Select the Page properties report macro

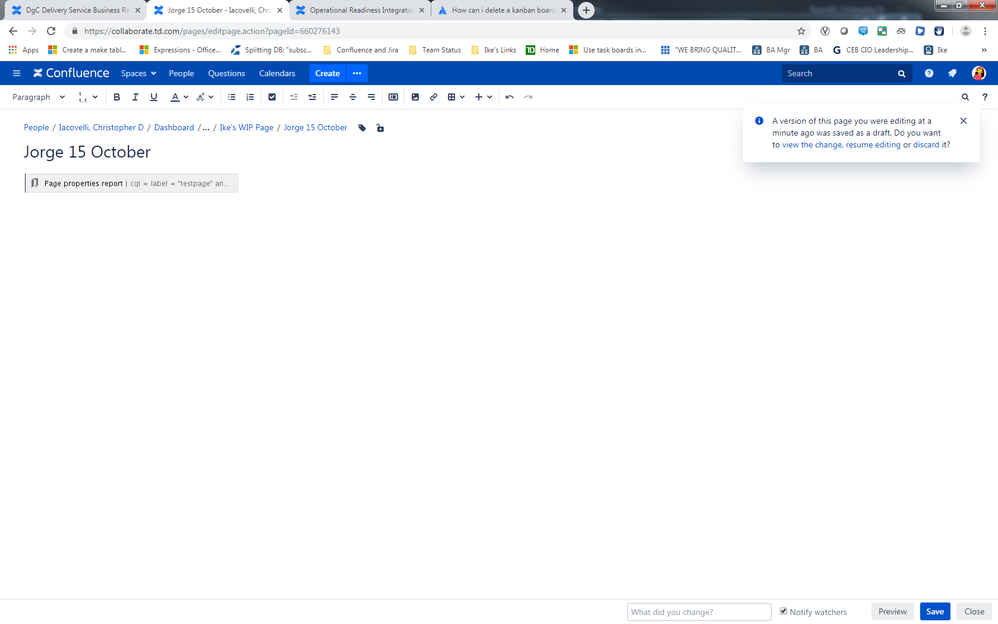[x=131, y=183]
